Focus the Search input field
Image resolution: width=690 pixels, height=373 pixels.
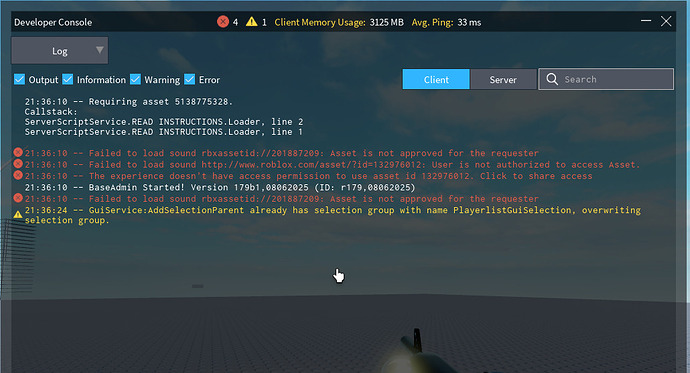point(606,79)
